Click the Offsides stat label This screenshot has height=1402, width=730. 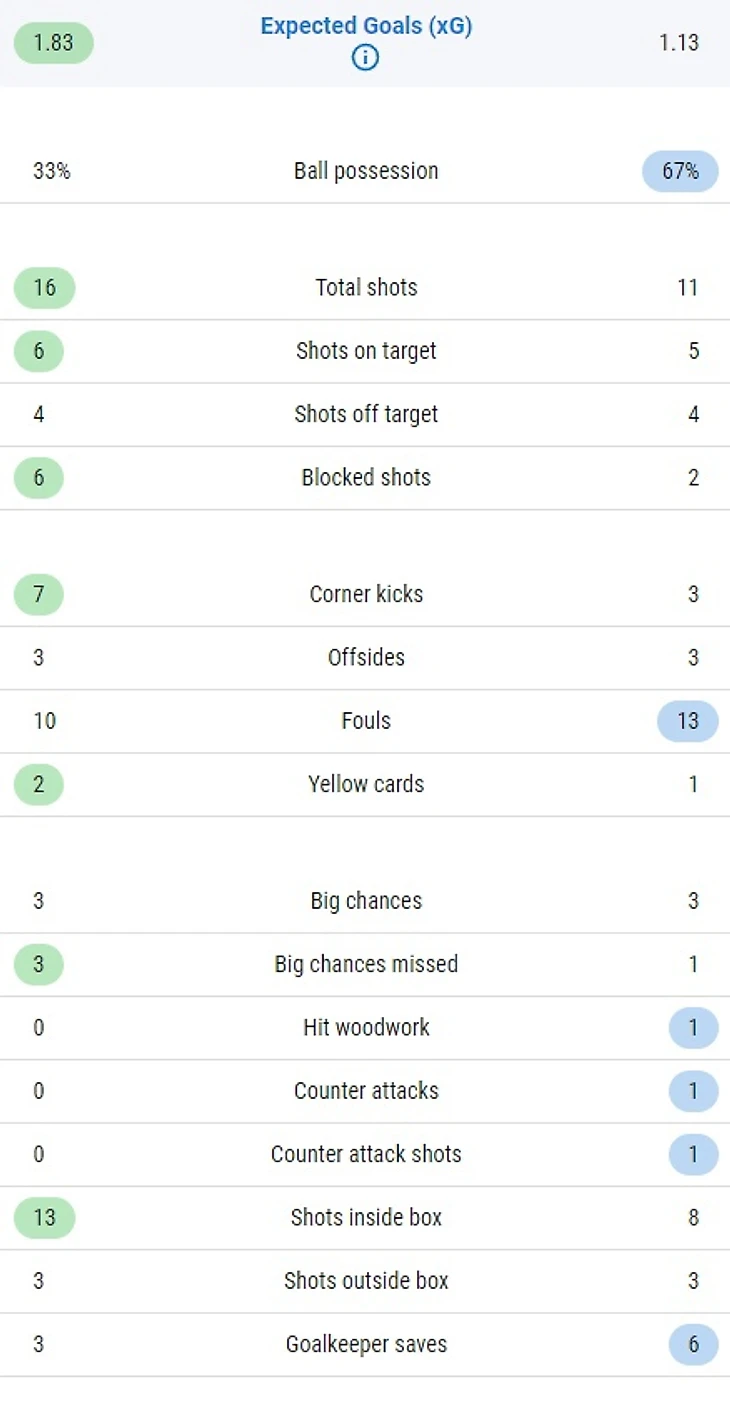pyautogui.click(x=366, y=657)
